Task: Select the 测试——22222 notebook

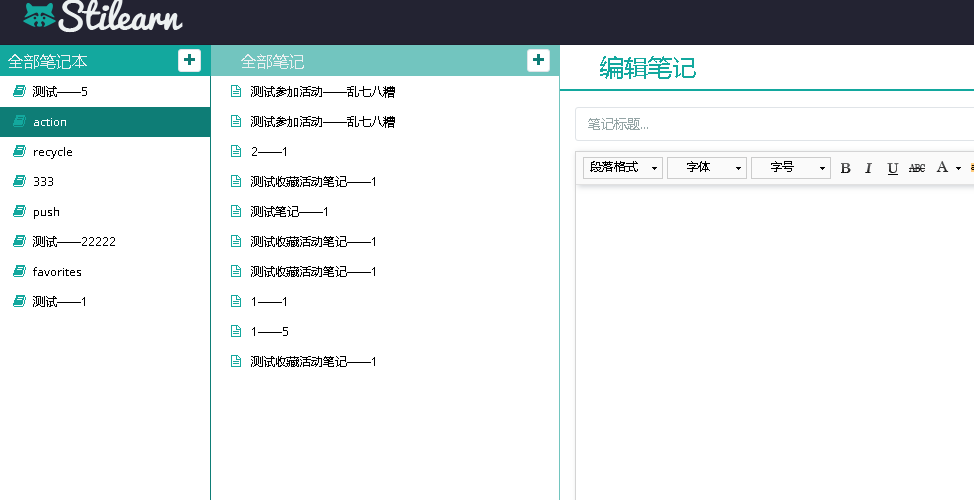Action: click(105, 242)
